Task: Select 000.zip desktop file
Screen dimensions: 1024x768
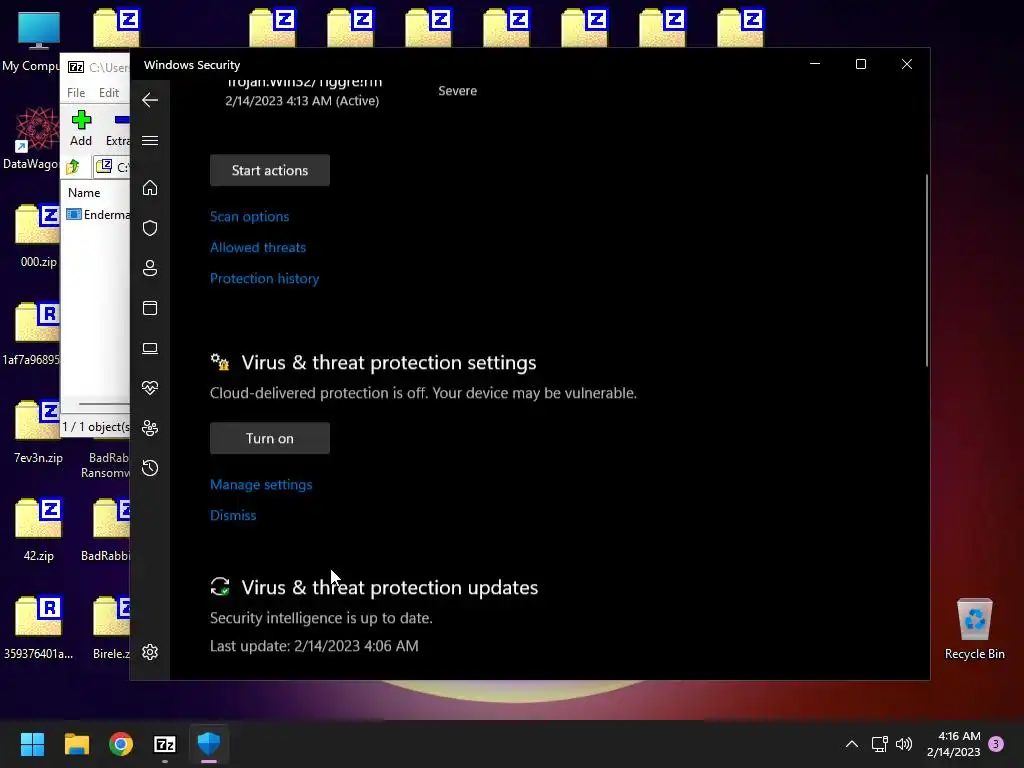Action: coord(39,236)
